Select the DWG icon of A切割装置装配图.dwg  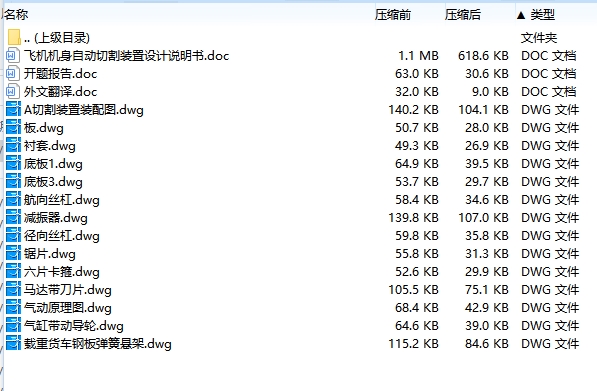tap(13, 110)
